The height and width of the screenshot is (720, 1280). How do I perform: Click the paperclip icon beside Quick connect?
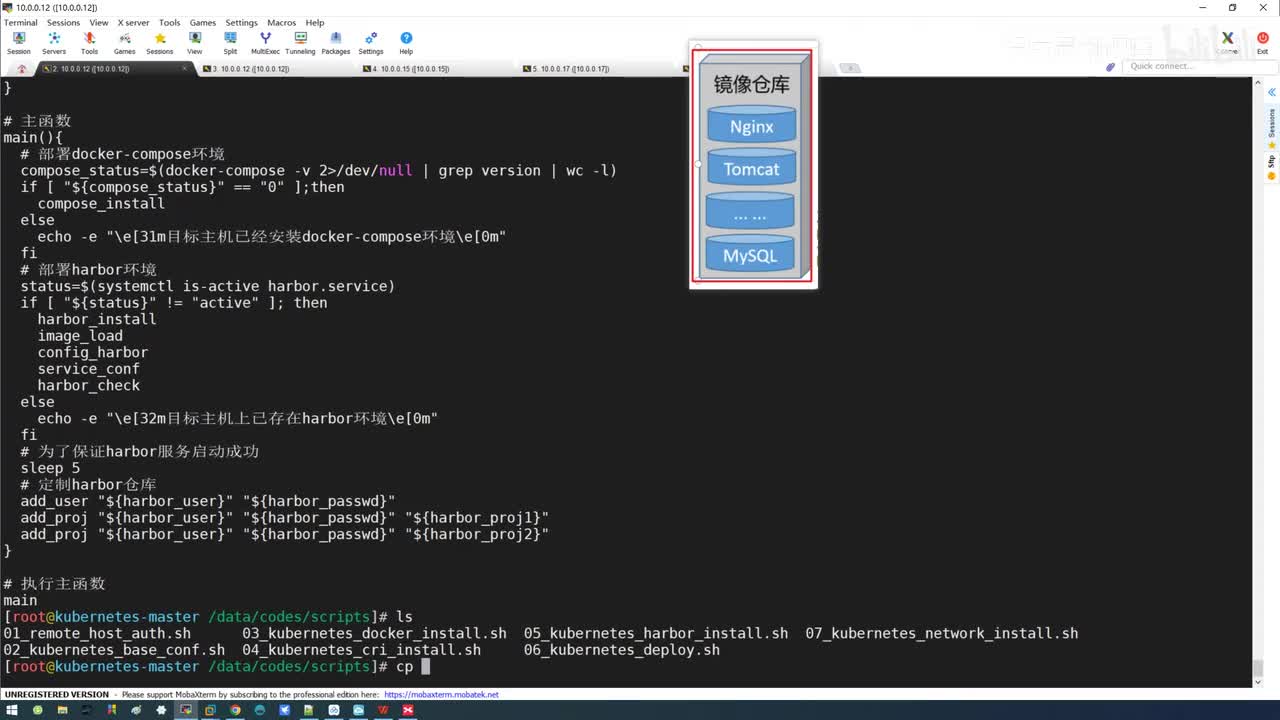(x=1110, y=67)
